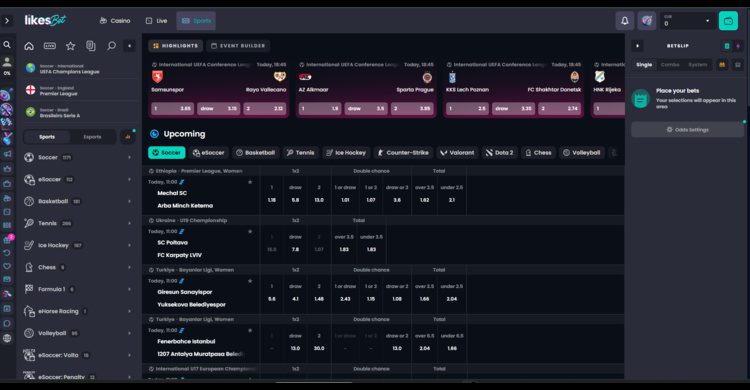Open Odds Settings in betslip
Viewport: 750px width, 390px height.
(x=687, y=130)
